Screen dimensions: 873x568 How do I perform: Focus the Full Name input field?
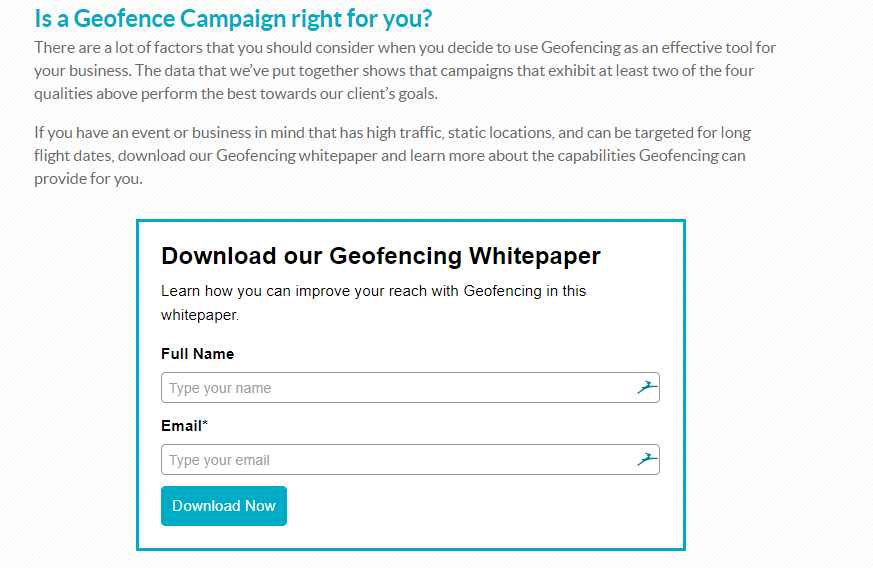(410, 388)
